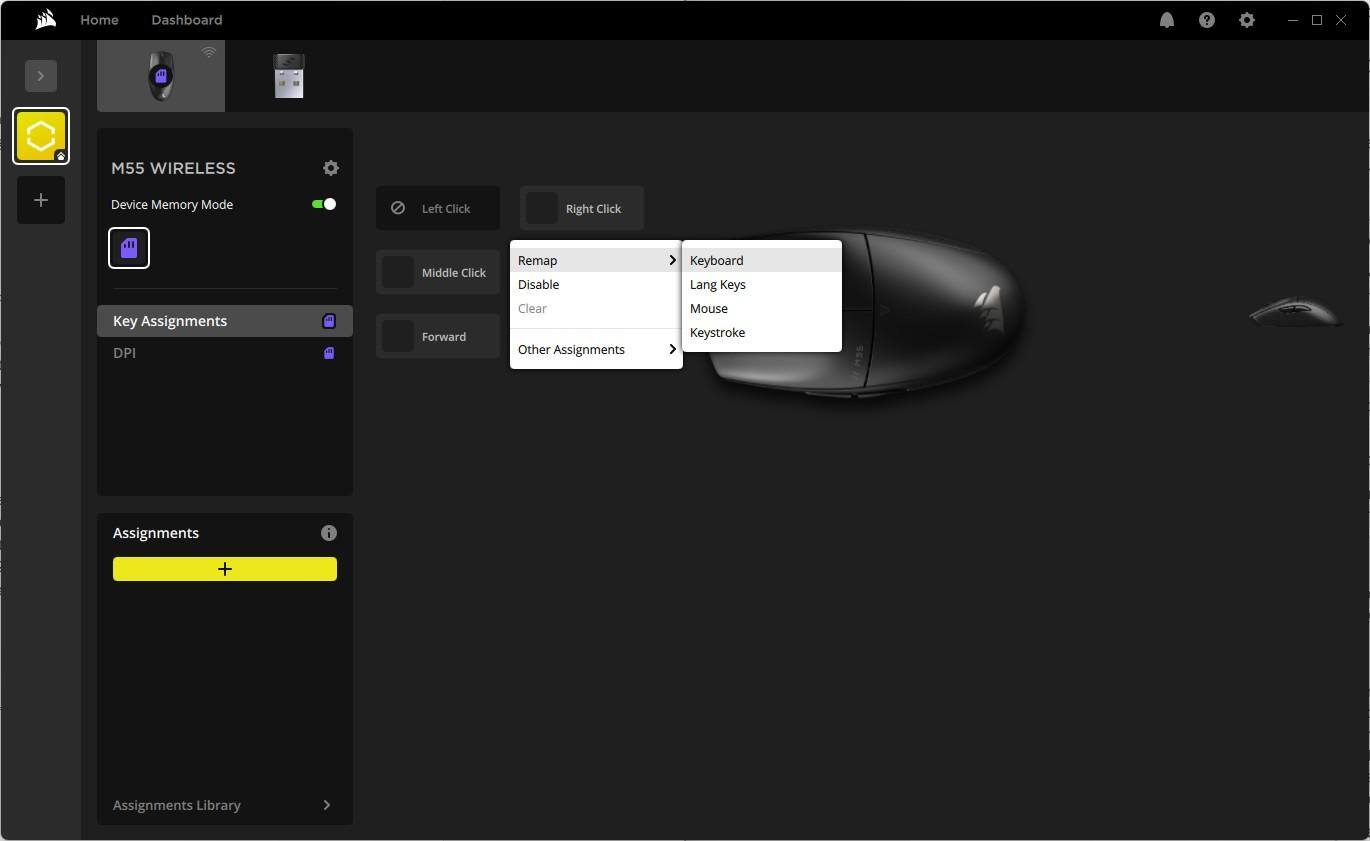Select the onboard memory profile slot icon
This screenshot has width=1370, height=841.
click(129, 248)
